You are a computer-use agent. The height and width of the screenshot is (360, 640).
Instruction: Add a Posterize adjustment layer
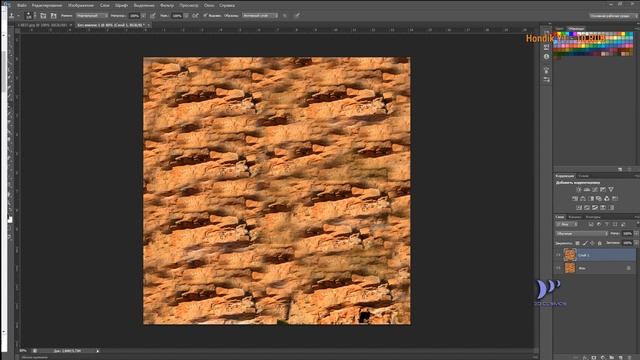587,207
